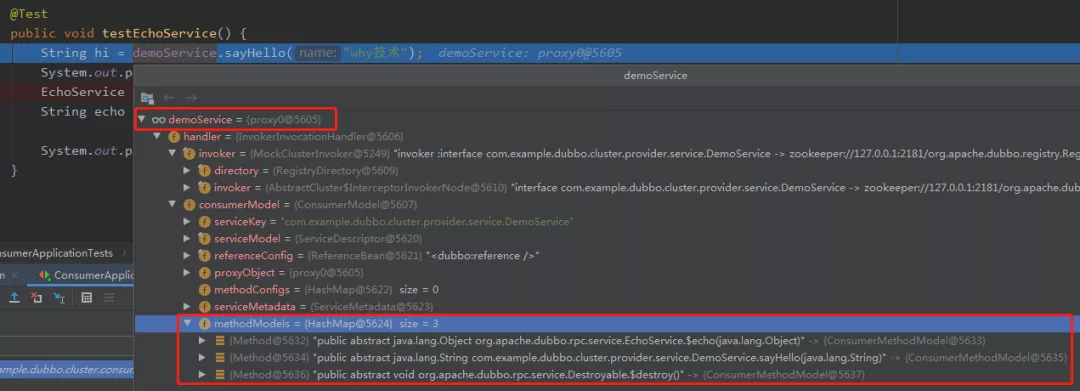Expand the serviceModel node
Image resolution: width=1080 pixels, height=391 pixels.
[x=187, y=238]
